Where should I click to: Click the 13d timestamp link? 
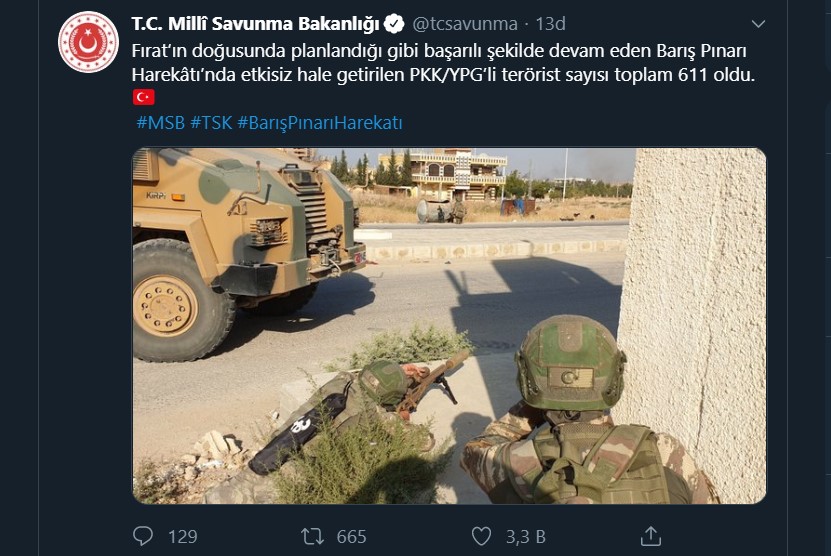[550, 24]
